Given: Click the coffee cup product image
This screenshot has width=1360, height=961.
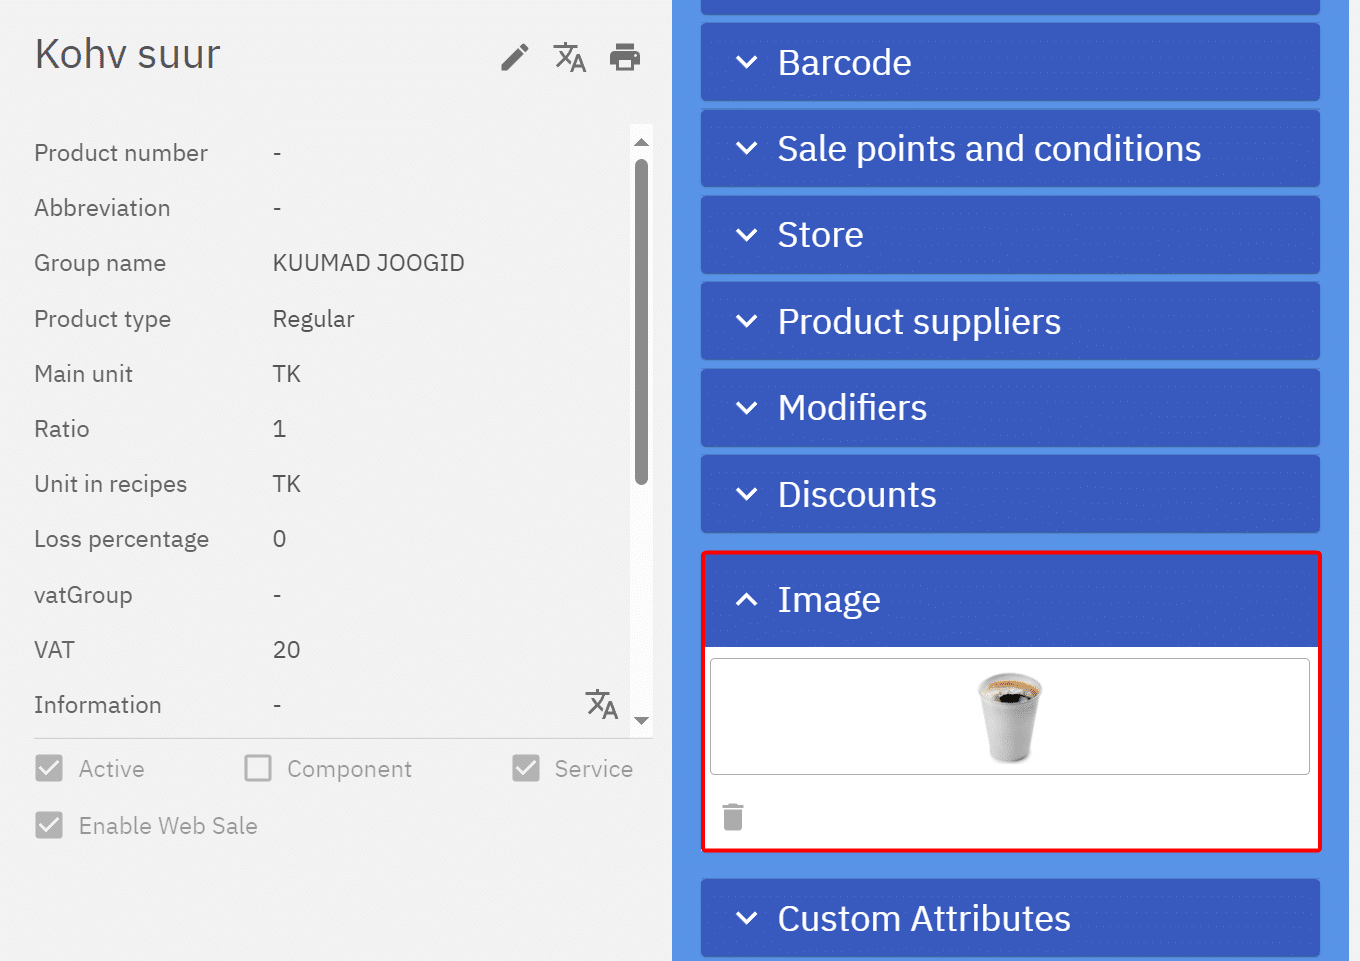Looking at the screenshot, I should tap(1009, 716).
